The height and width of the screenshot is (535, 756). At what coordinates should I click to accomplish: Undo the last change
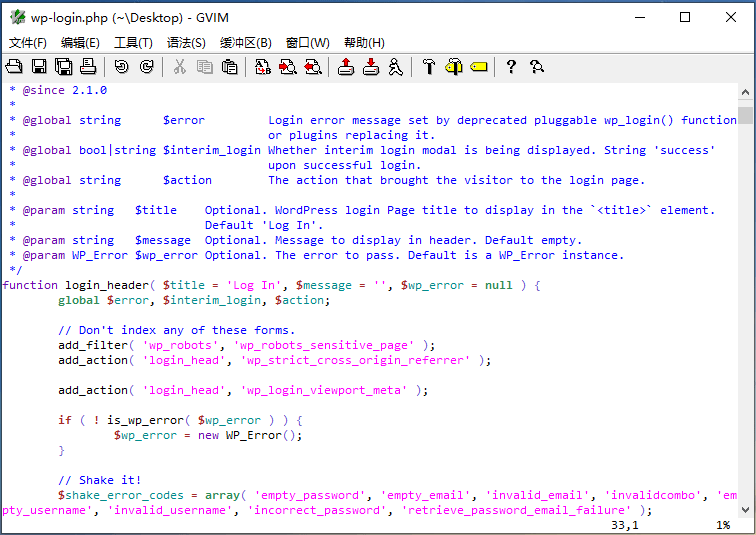pyautogui.click(x=121, y=67)
